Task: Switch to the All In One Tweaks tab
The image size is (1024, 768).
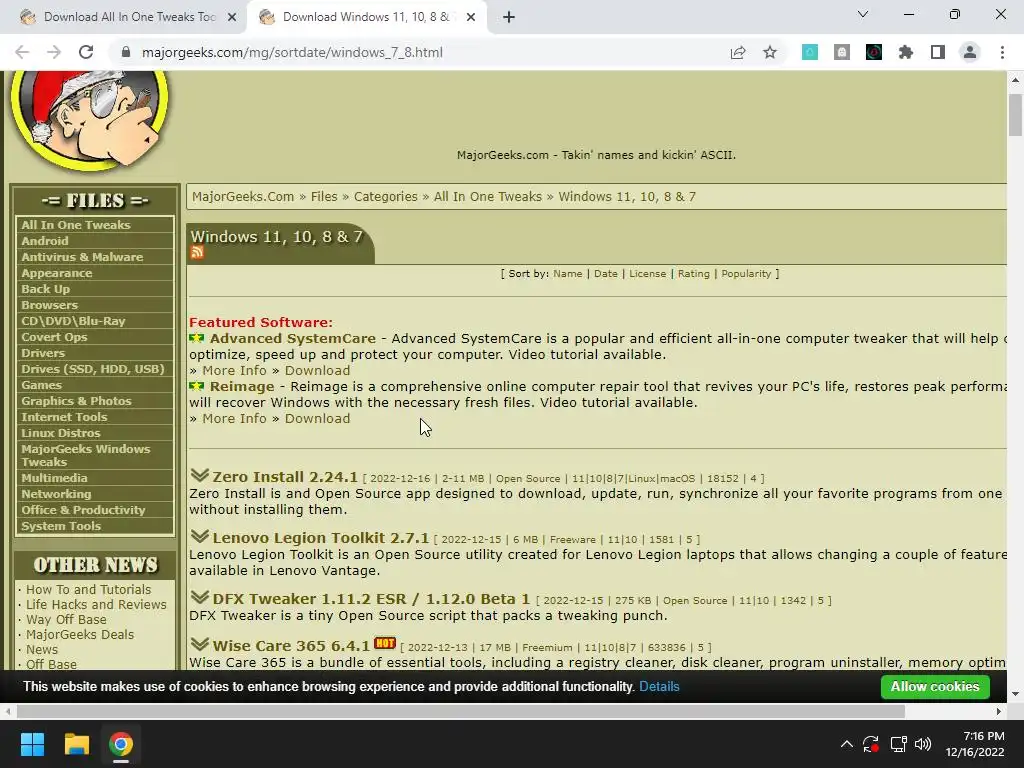Action: point(124,17)
